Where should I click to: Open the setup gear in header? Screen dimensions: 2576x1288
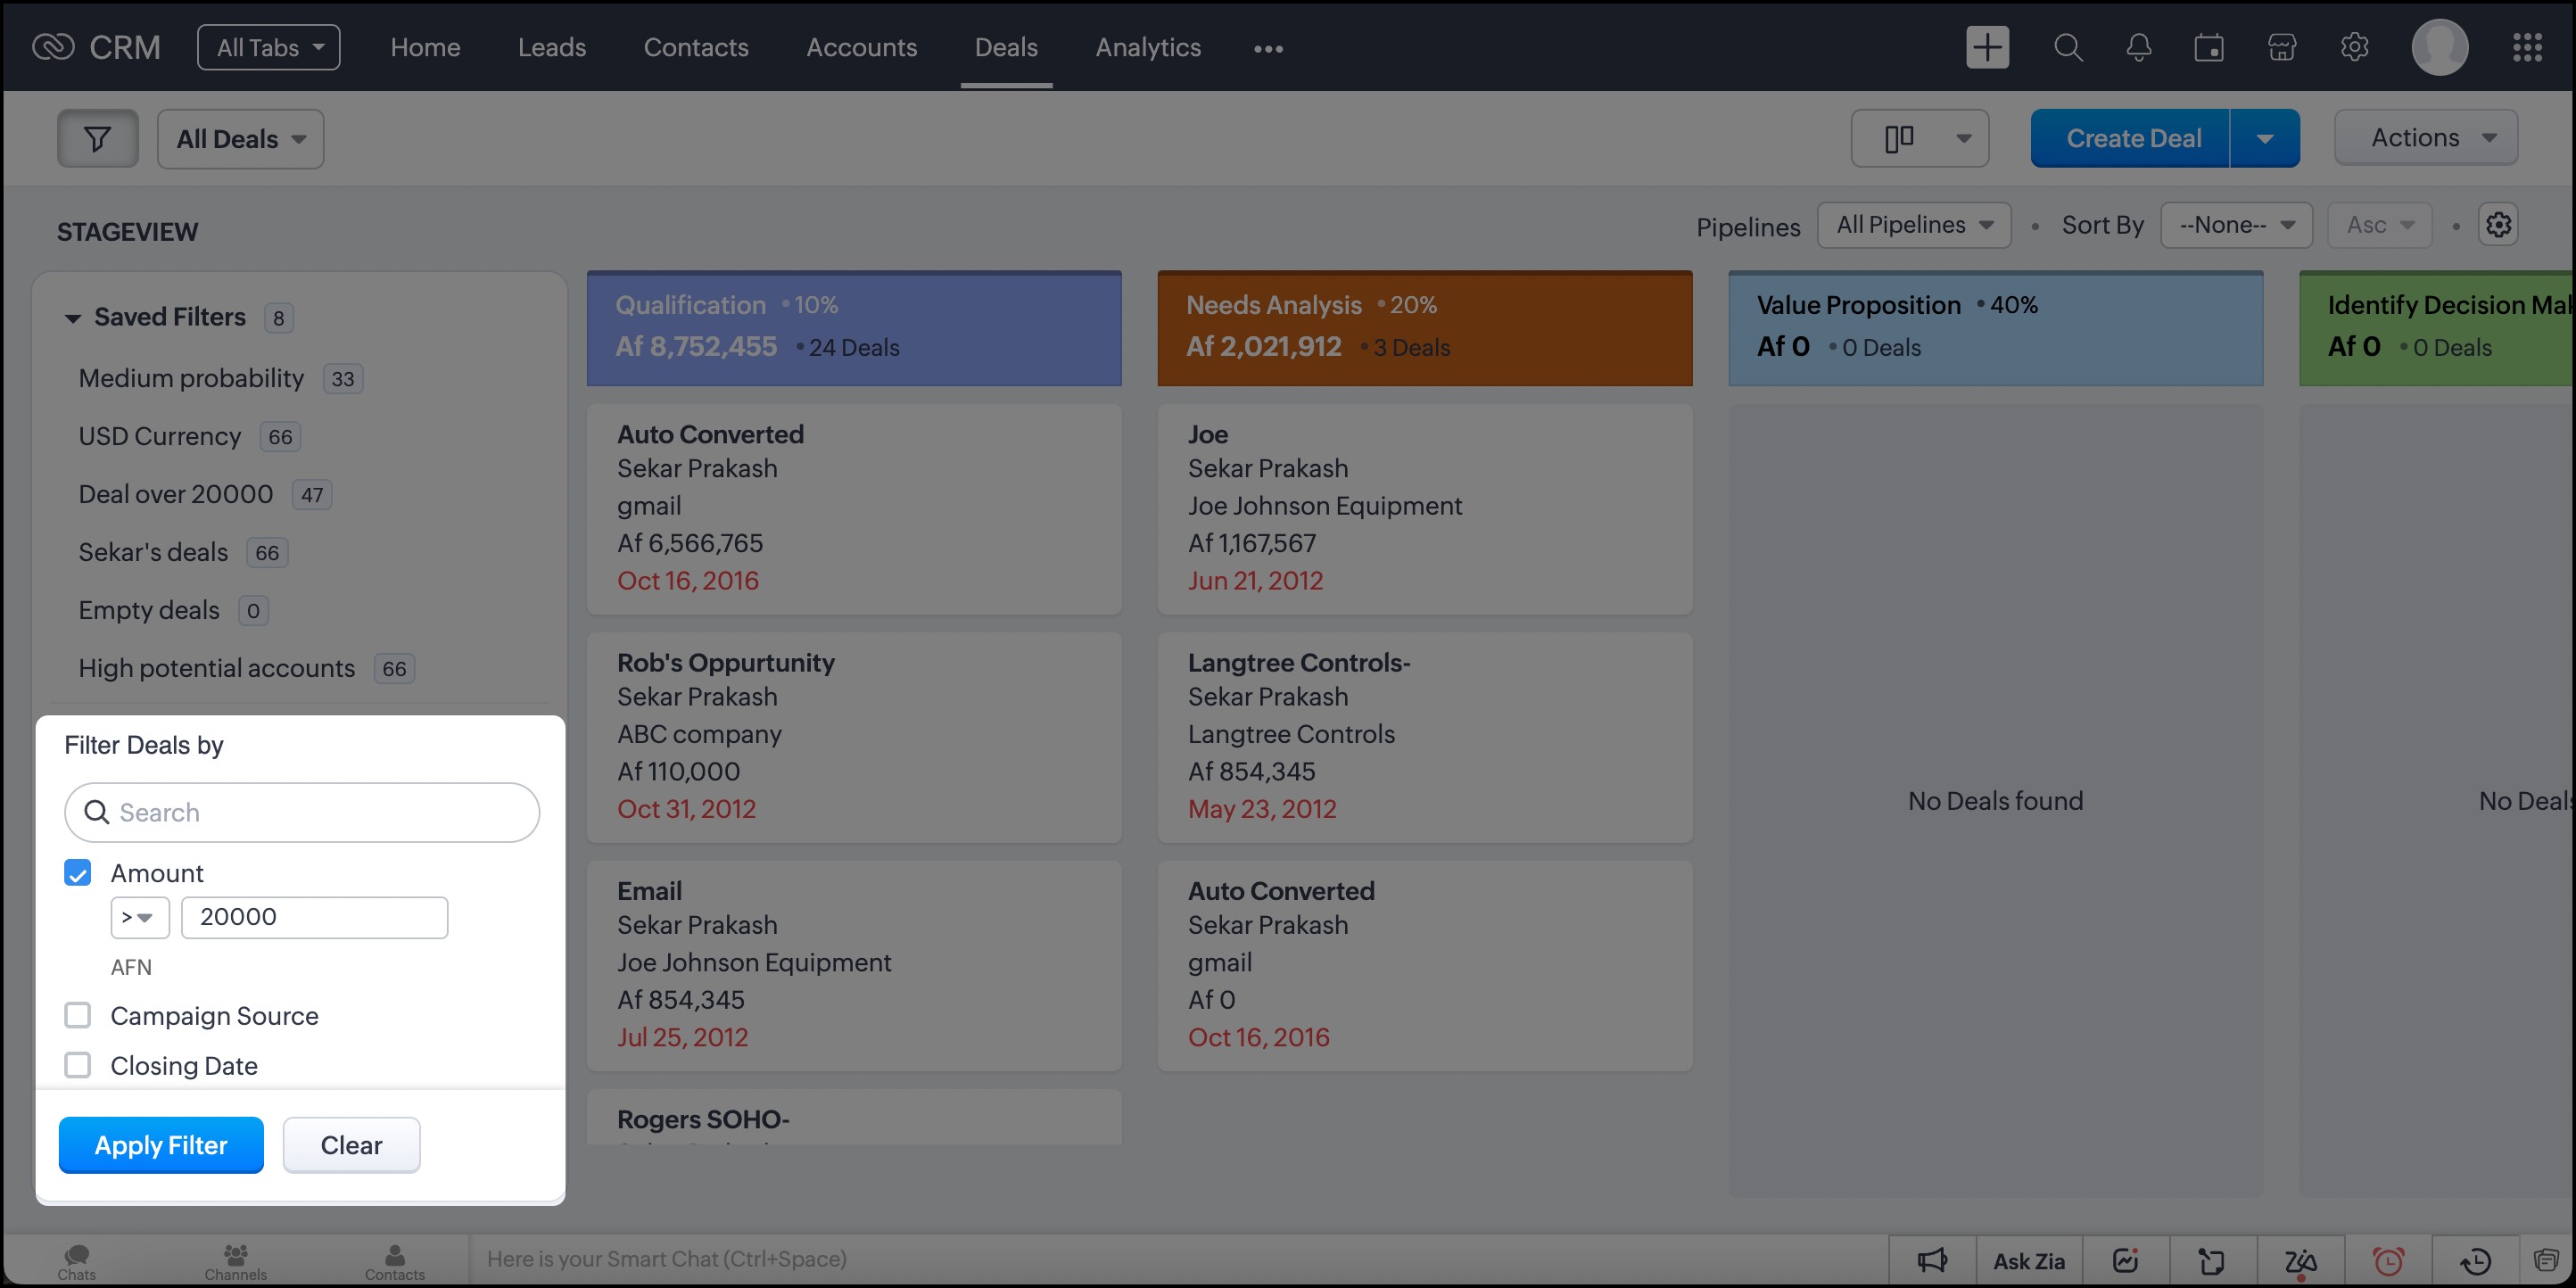(x=2354, y=47)
